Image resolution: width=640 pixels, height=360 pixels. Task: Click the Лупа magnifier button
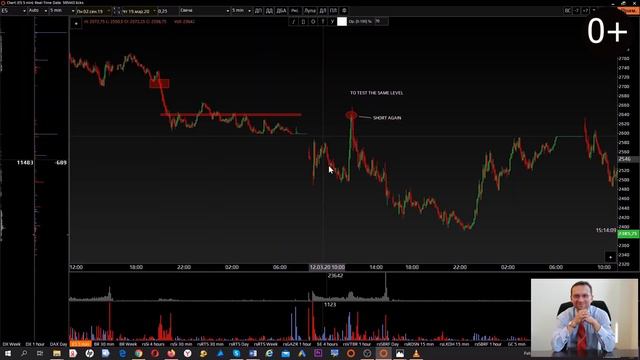click(x=310, y=11)
